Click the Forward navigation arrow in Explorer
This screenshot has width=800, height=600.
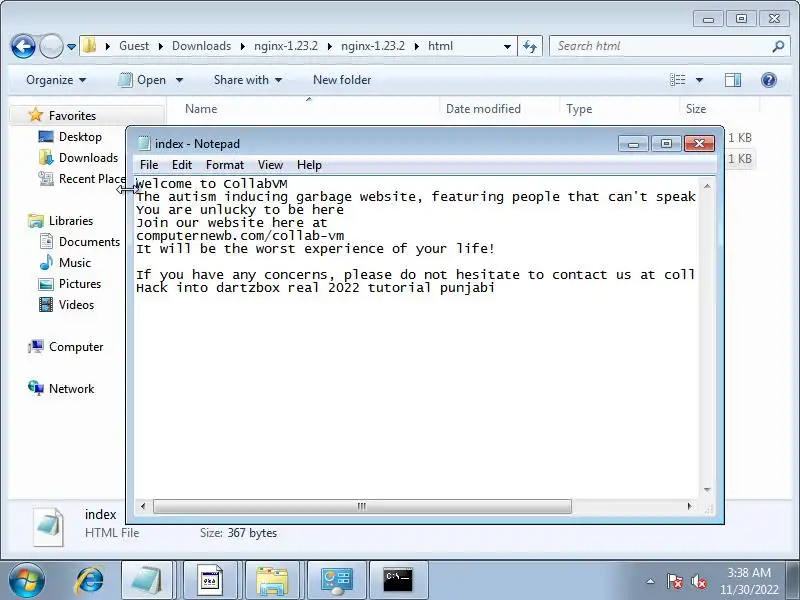pos(51,46)
